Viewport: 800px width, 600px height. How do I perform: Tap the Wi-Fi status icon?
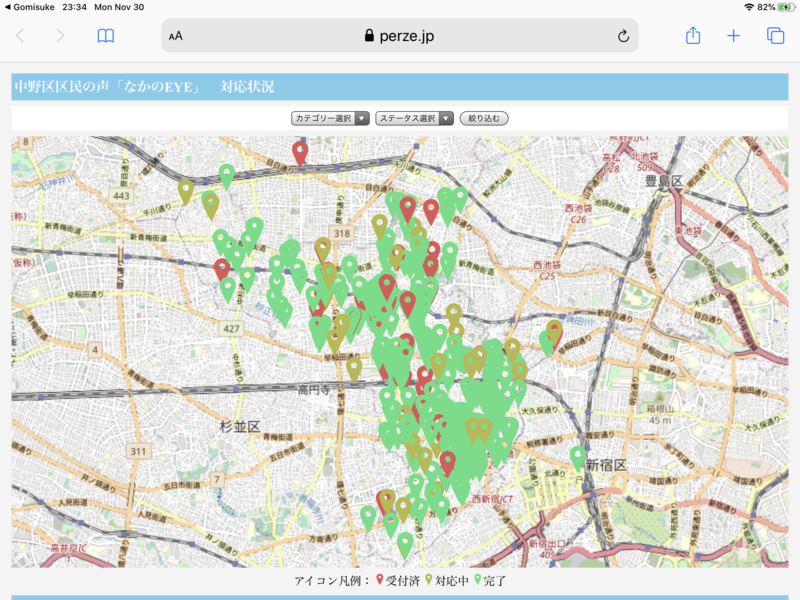pos(749,7)
